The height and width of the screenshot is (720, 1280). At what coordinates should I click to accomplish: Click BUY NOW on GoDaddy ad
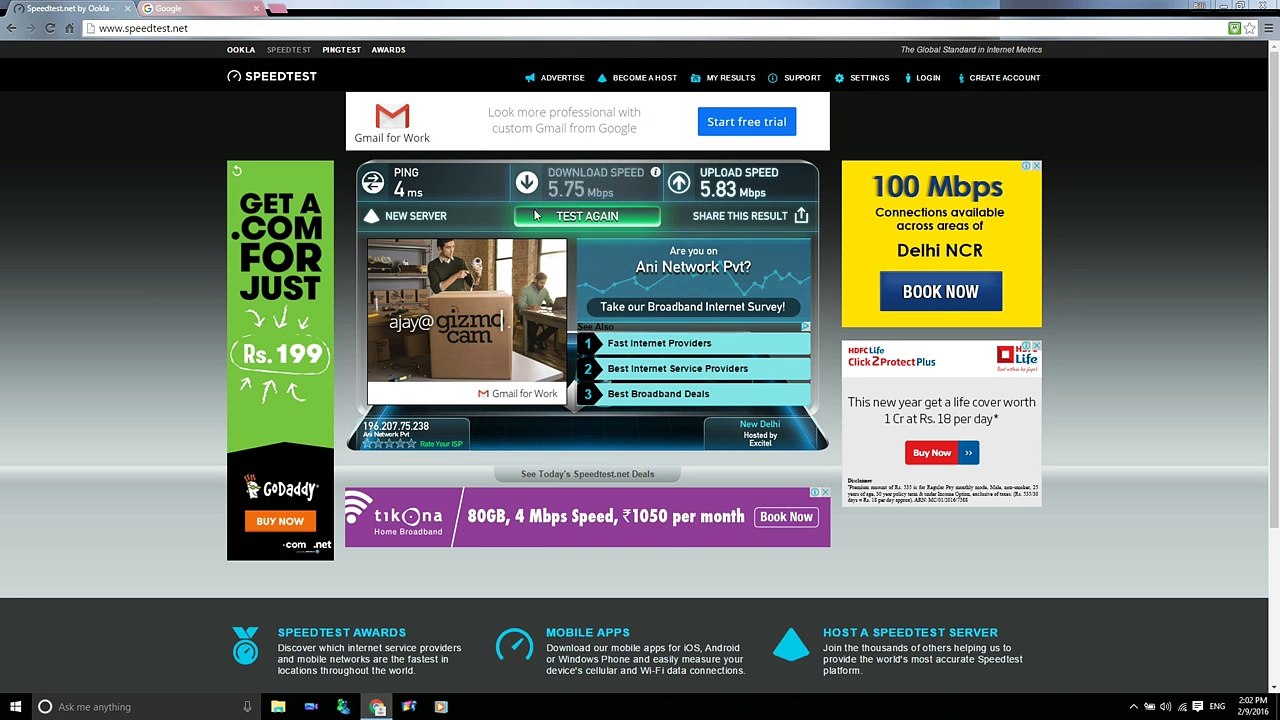coord(280,521)
